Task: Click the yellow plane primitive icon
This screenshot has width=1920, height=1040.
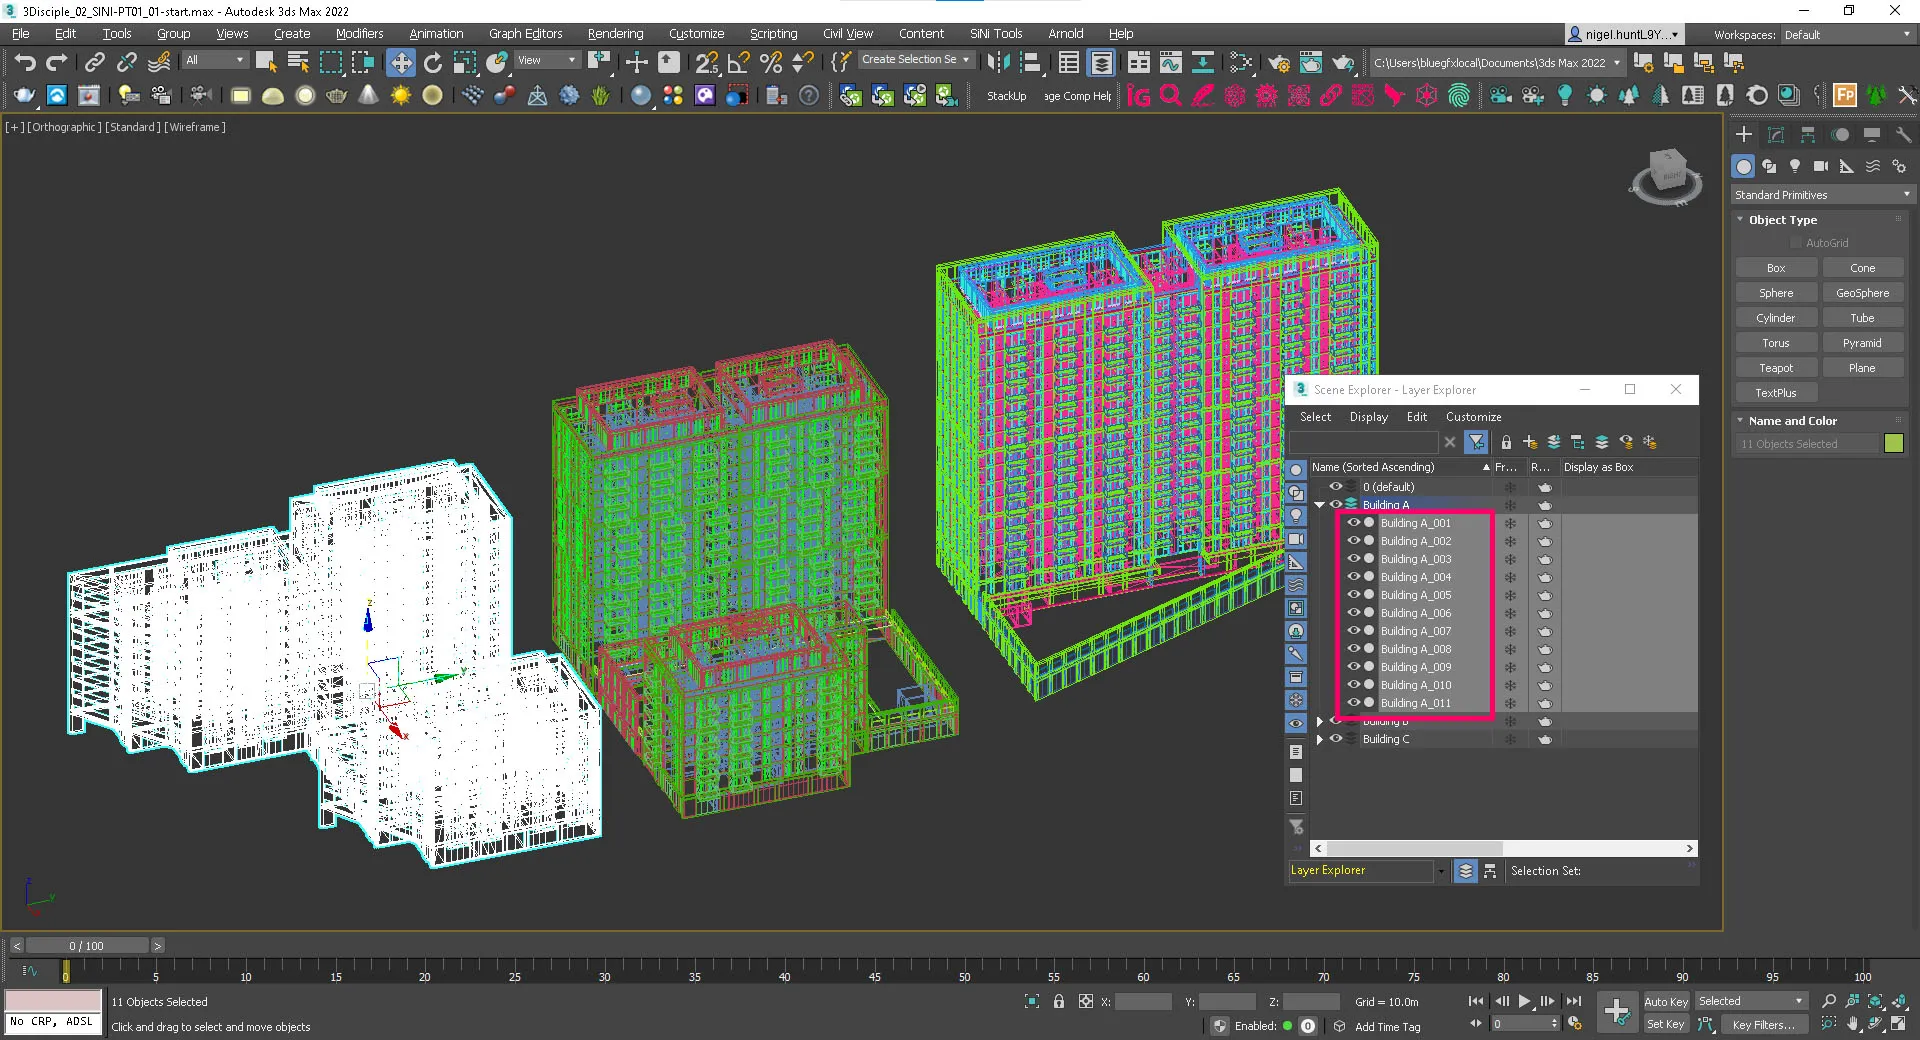Action: pyautogui.click(x=241, y=96)
